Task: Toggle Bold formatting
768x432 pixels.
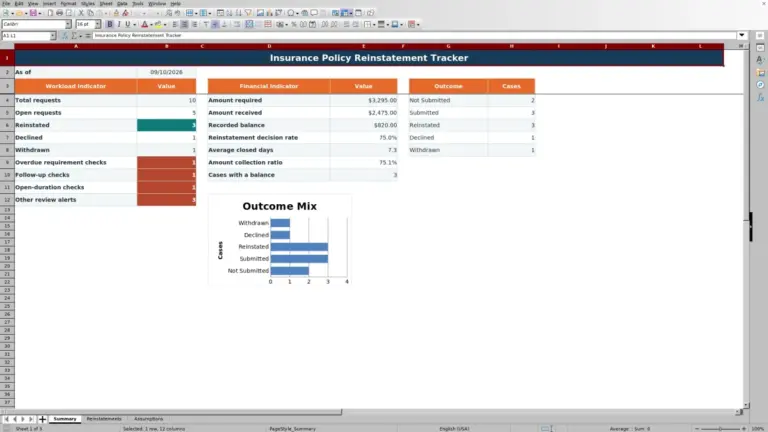Action: click(x=110, y=24)
